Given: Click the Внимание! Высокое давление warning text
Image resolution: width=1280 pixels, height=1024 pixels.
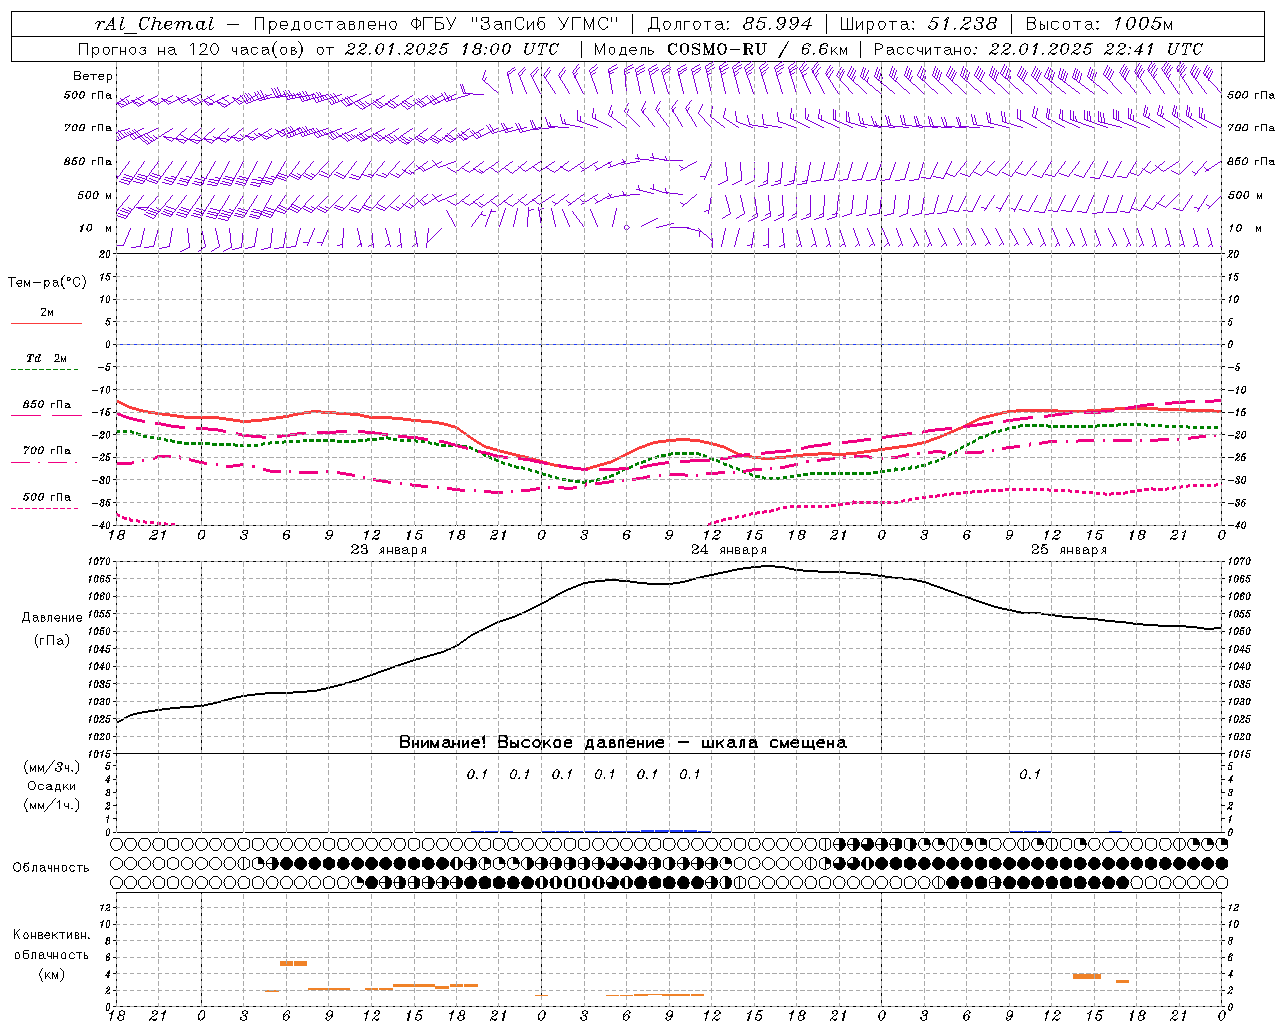Looking at the screenshot, I should (x=622, y=743).
